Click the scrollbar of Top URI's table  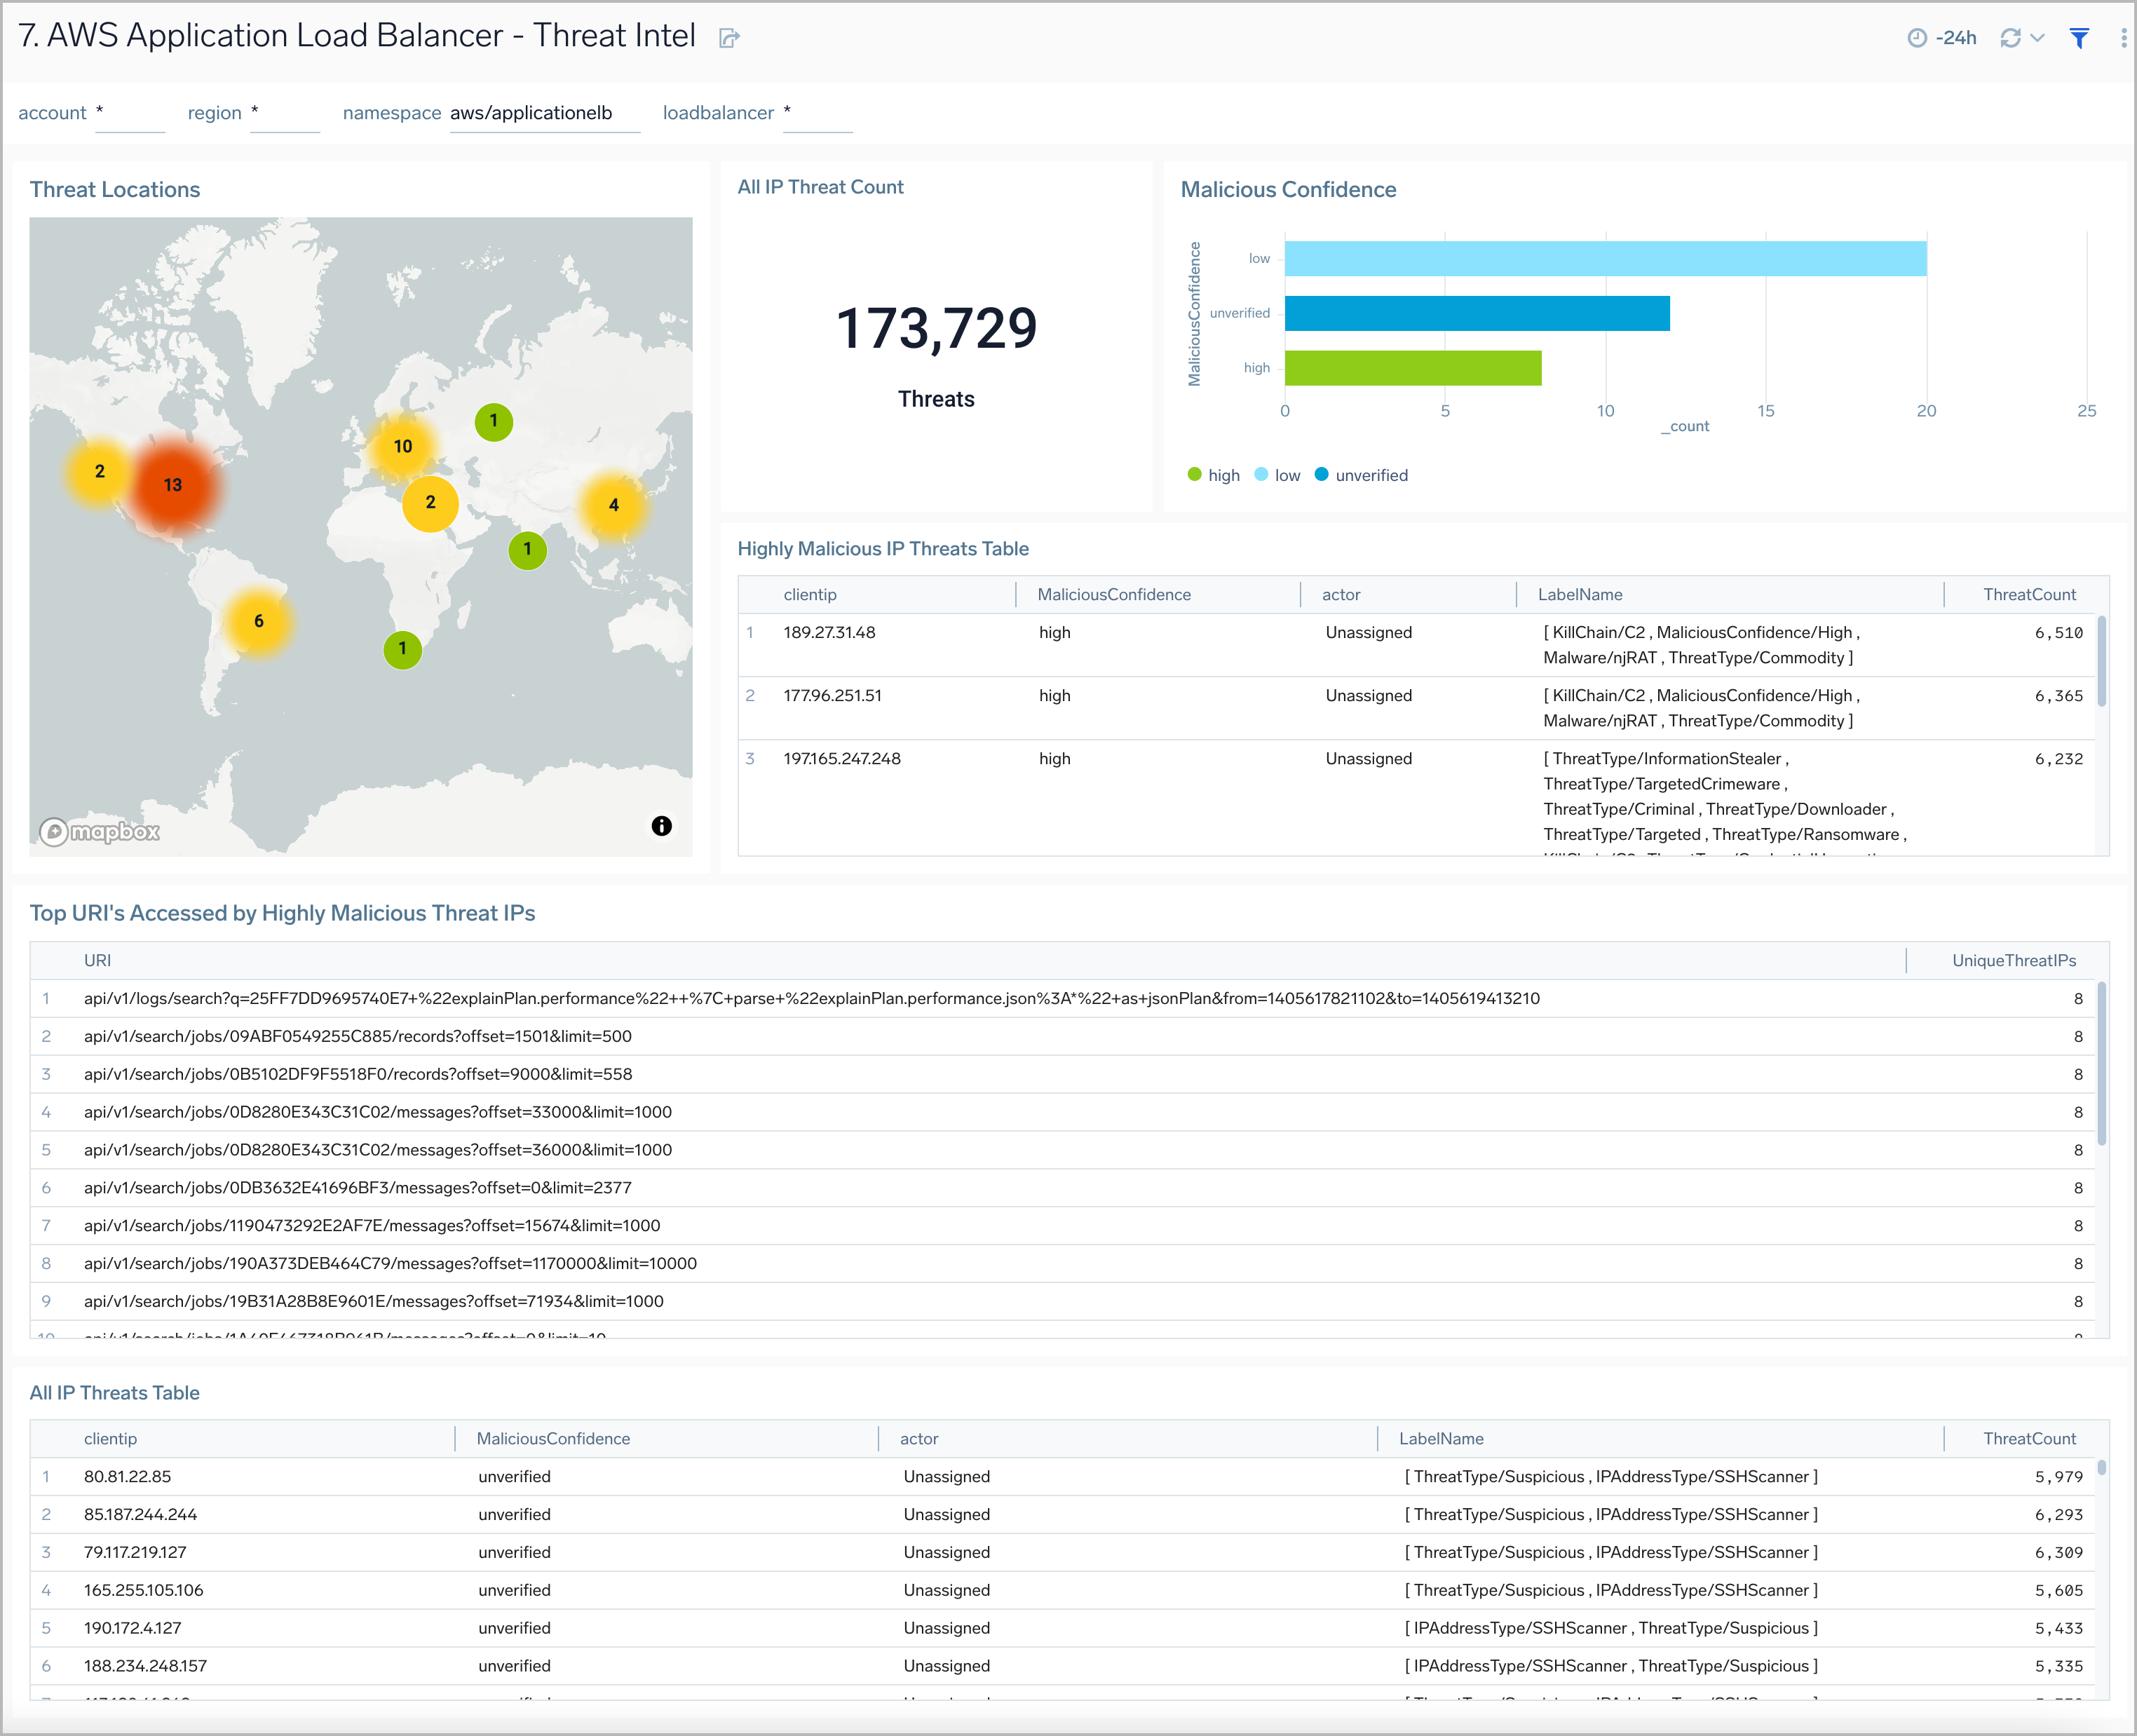pyautogui.click(x=2102, y=1063)
